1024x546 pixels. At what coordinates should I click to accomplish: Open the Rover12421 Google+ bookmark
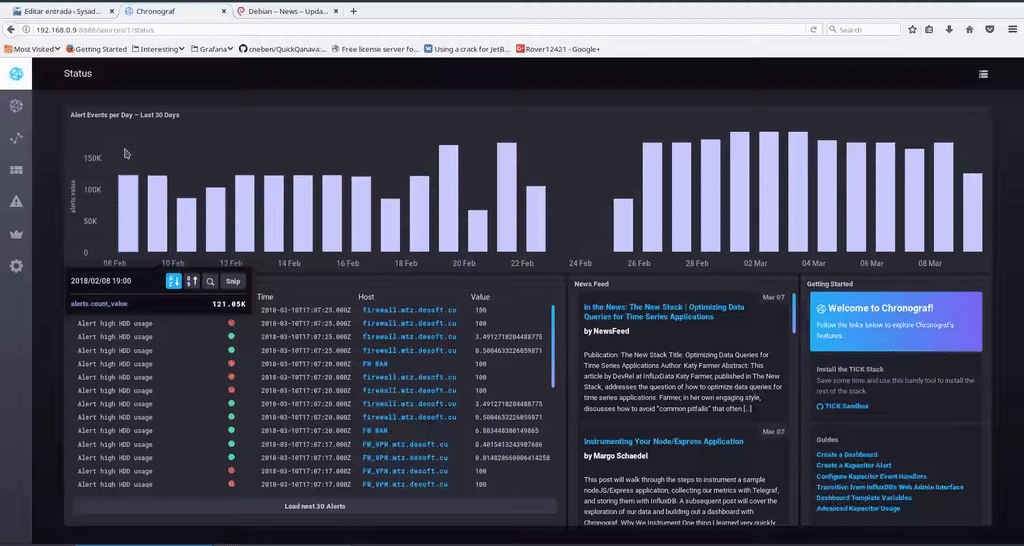coord(558,49)
